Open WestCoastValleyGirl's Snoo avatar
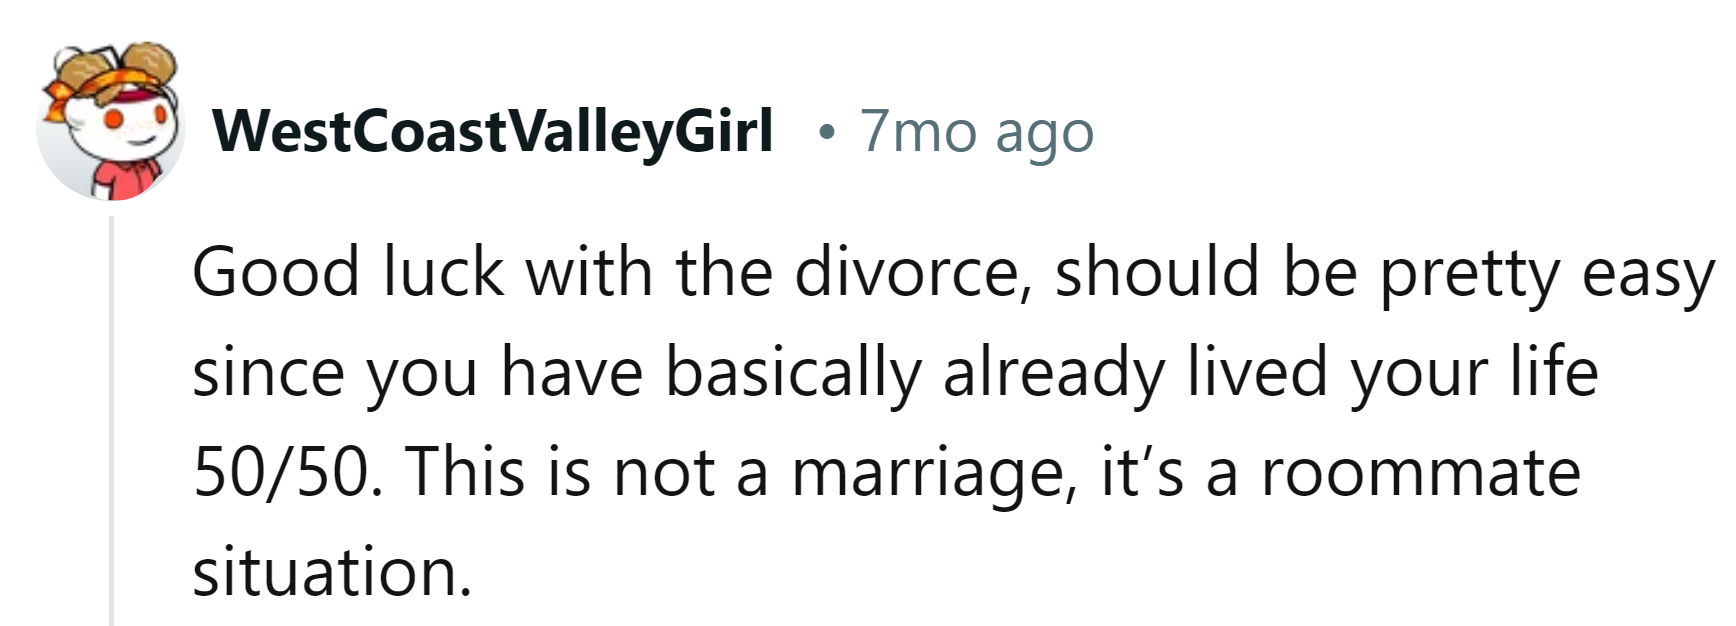The image size is (1736, 626). pyautogui.click(x=110, y=122)
